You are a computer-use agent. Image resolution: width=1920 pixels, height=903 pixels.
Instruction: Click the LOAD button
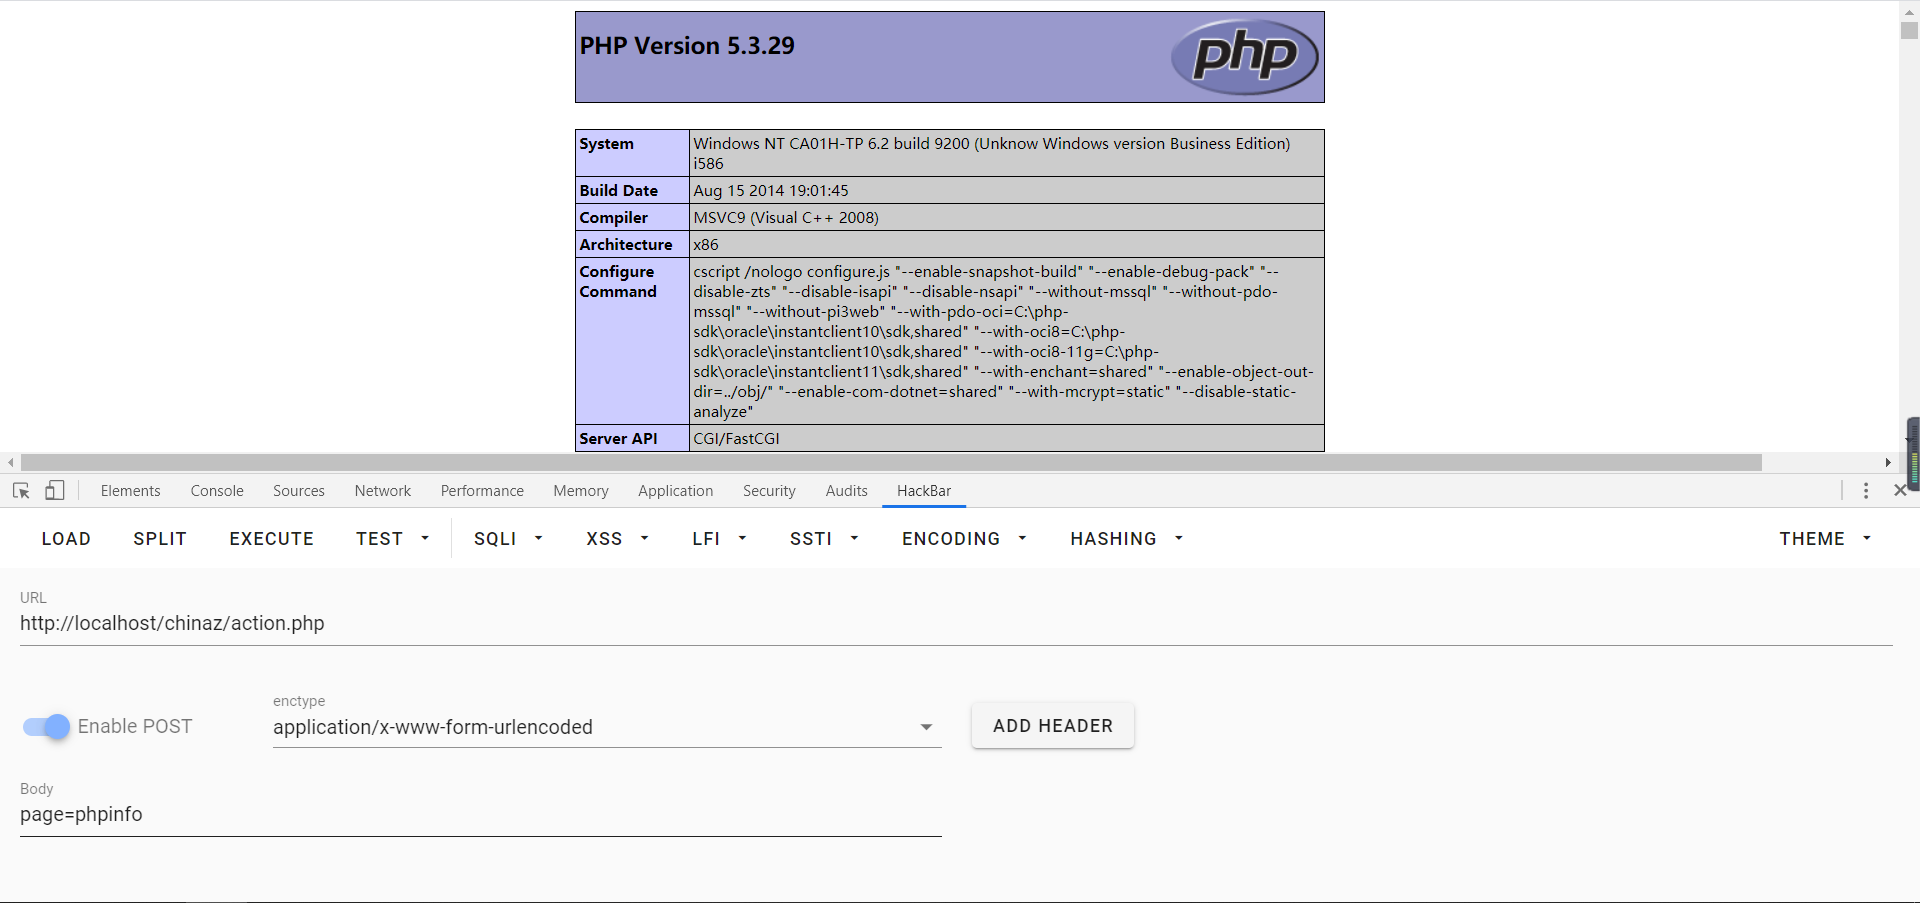(x=66, y=539)
